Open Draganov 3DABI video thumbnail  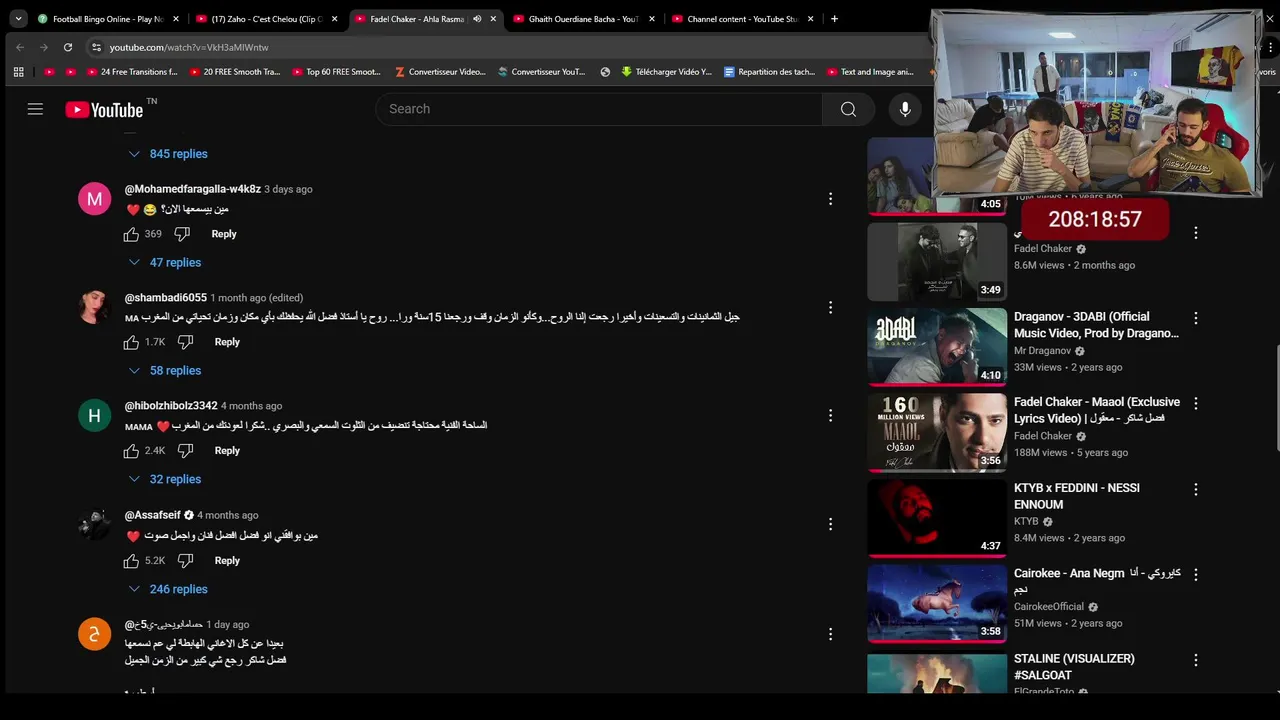tap(937, 346)
